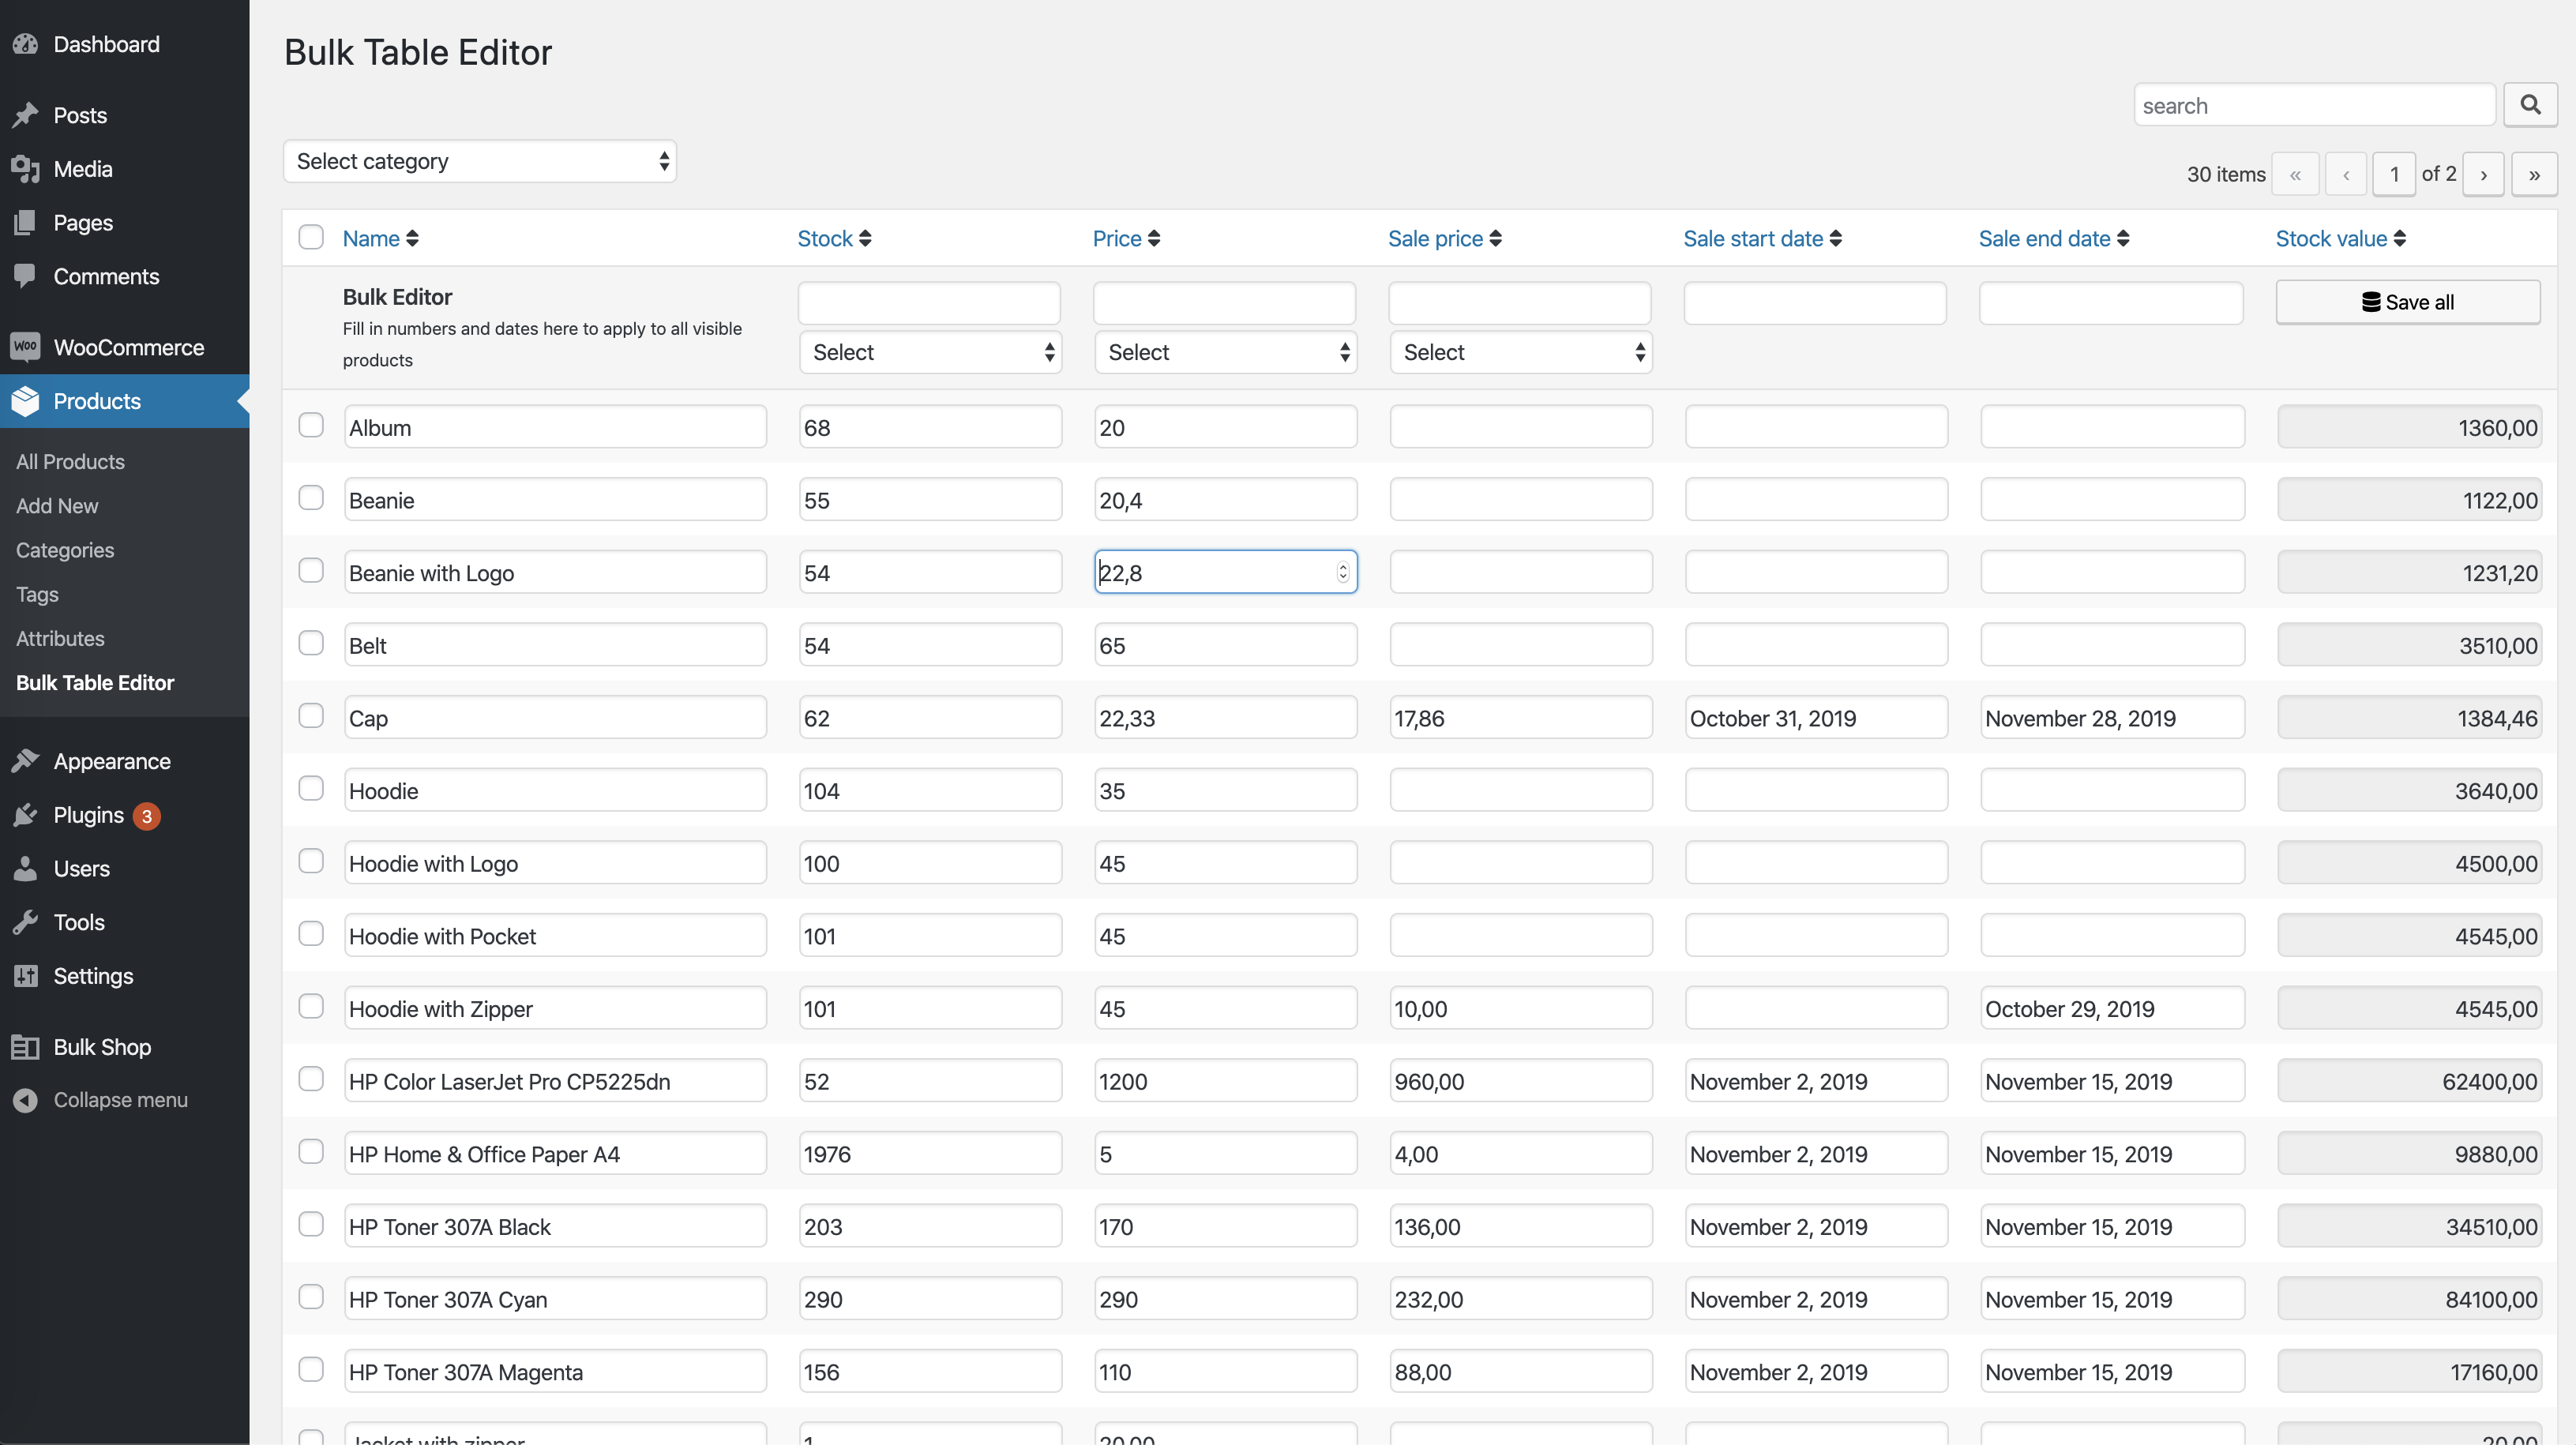Open the Sale price Select dropdown
The image size is (2576, 1445).
click(x=1520, y=351)
